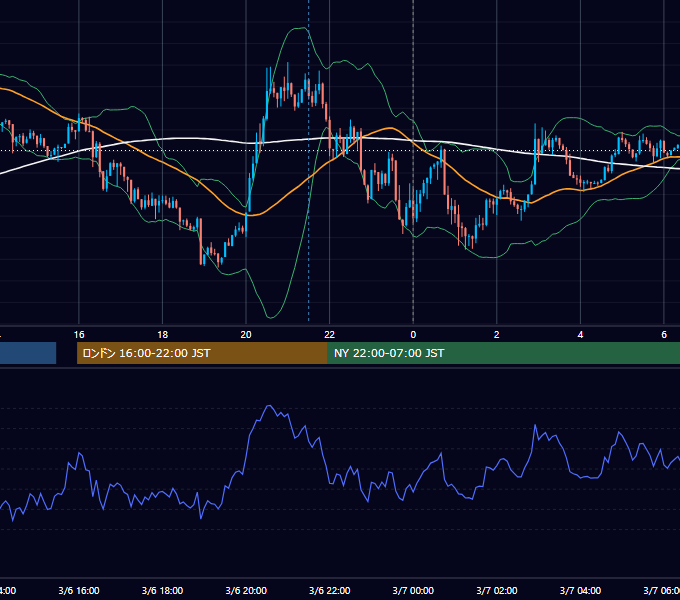The width and height of the screenshot is (680, 600).
Task: Click the upper axis label 0
Action: [413, 334]
